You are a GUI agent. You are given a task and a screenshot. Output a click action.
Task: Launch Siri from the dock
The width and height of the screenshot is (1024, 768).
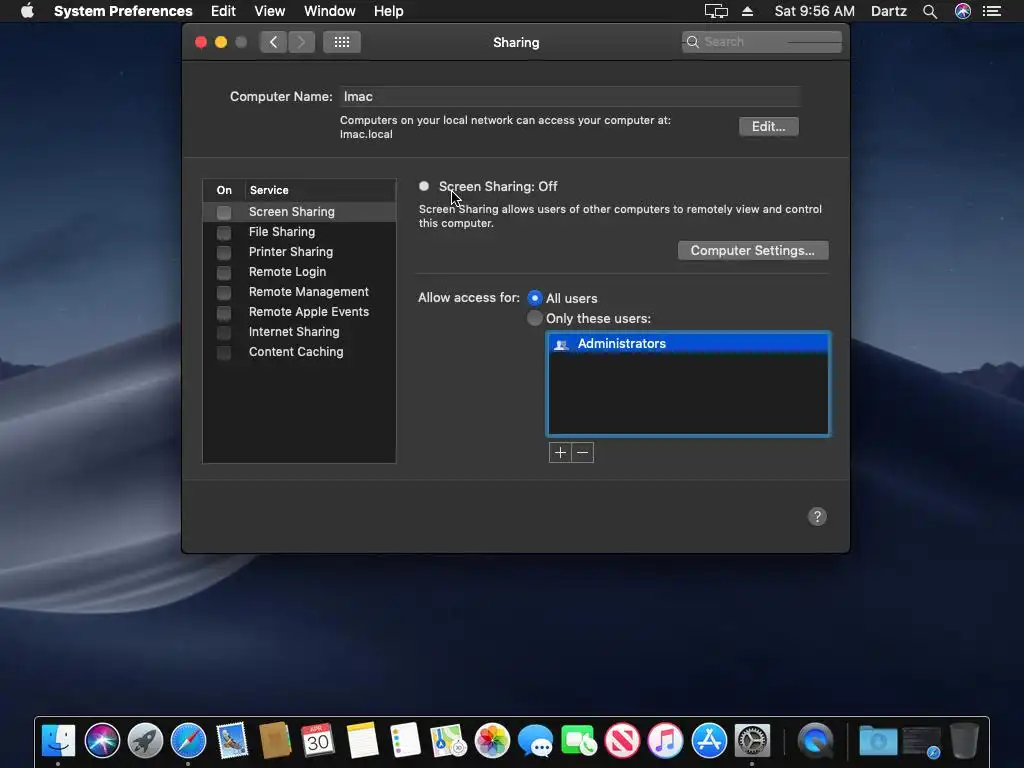102,741
